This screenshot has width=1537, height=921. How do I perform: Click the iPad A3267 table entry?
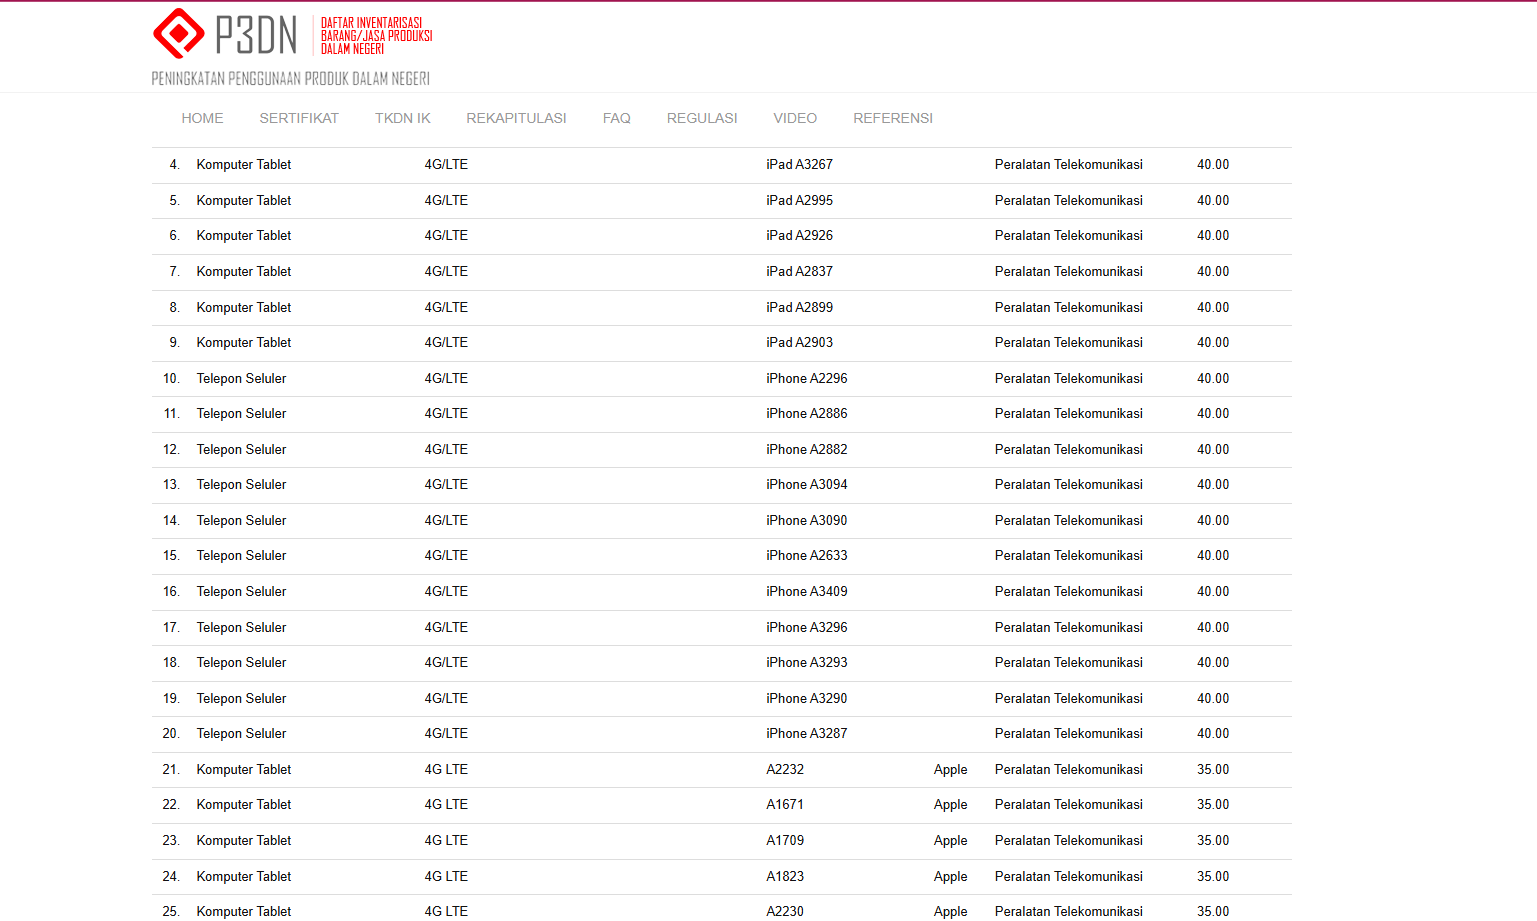pos(799,165)
